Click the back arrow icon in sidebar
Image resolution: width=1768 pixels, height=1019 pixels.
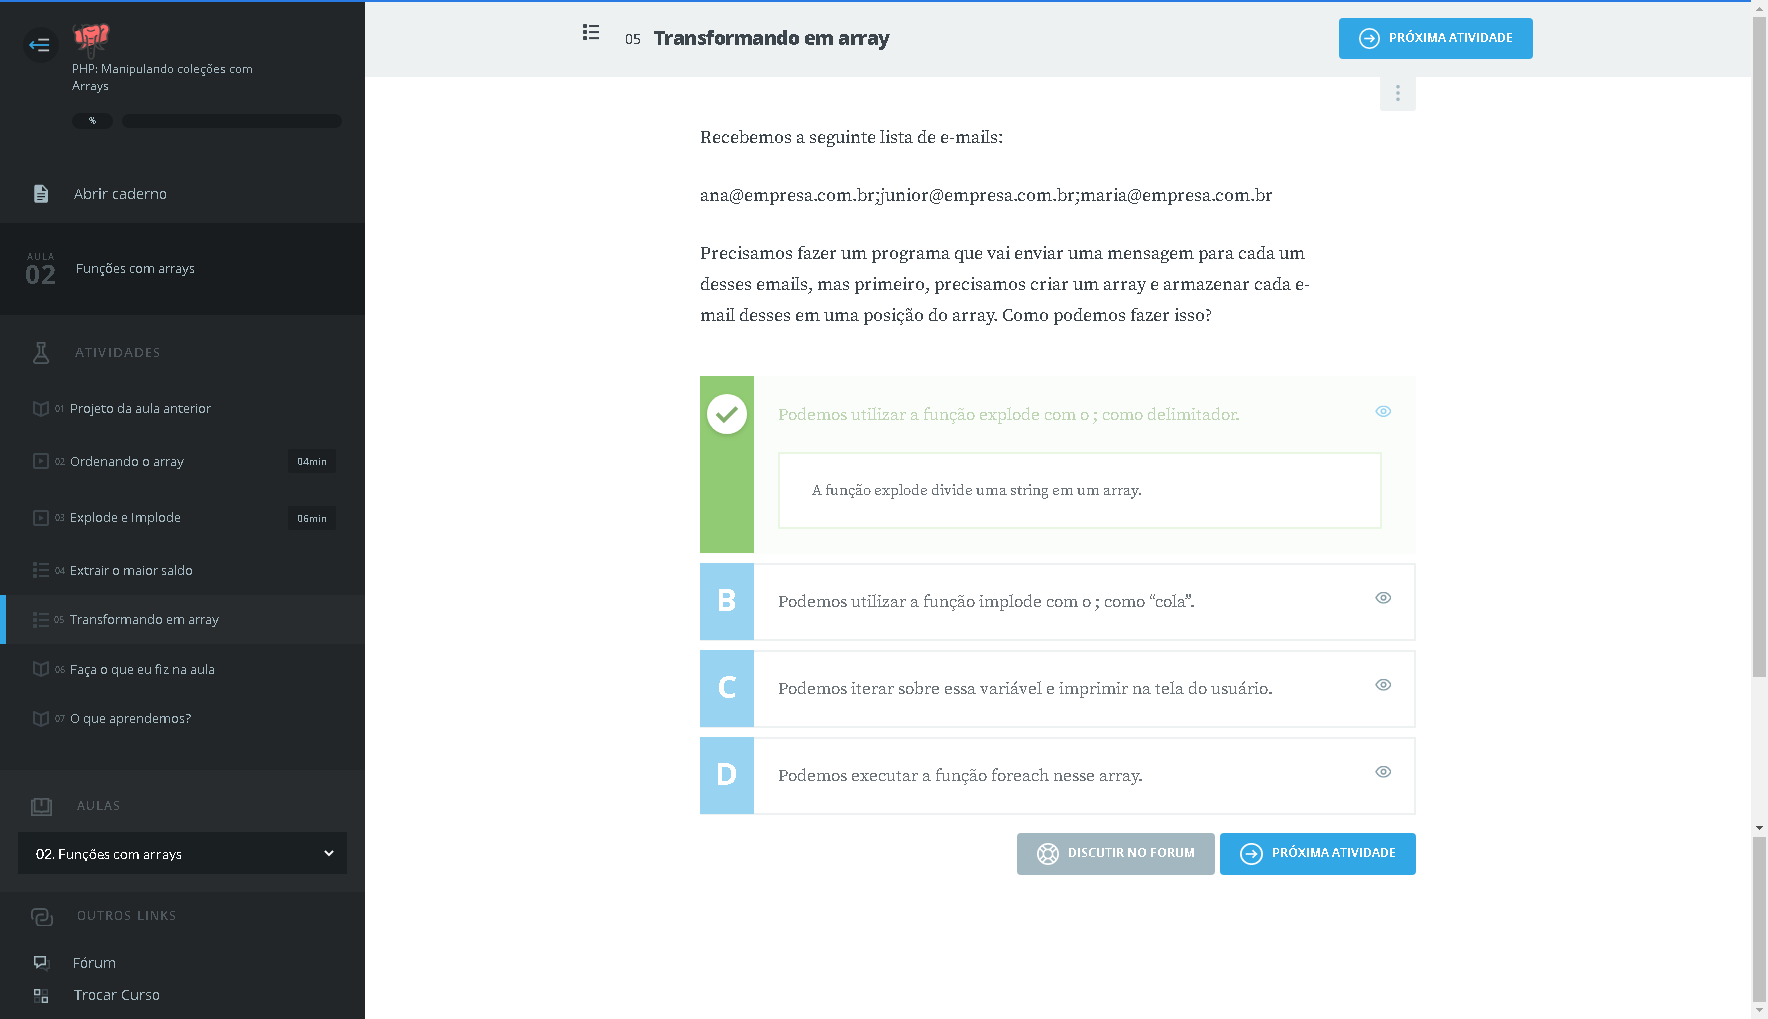(40, 44)
